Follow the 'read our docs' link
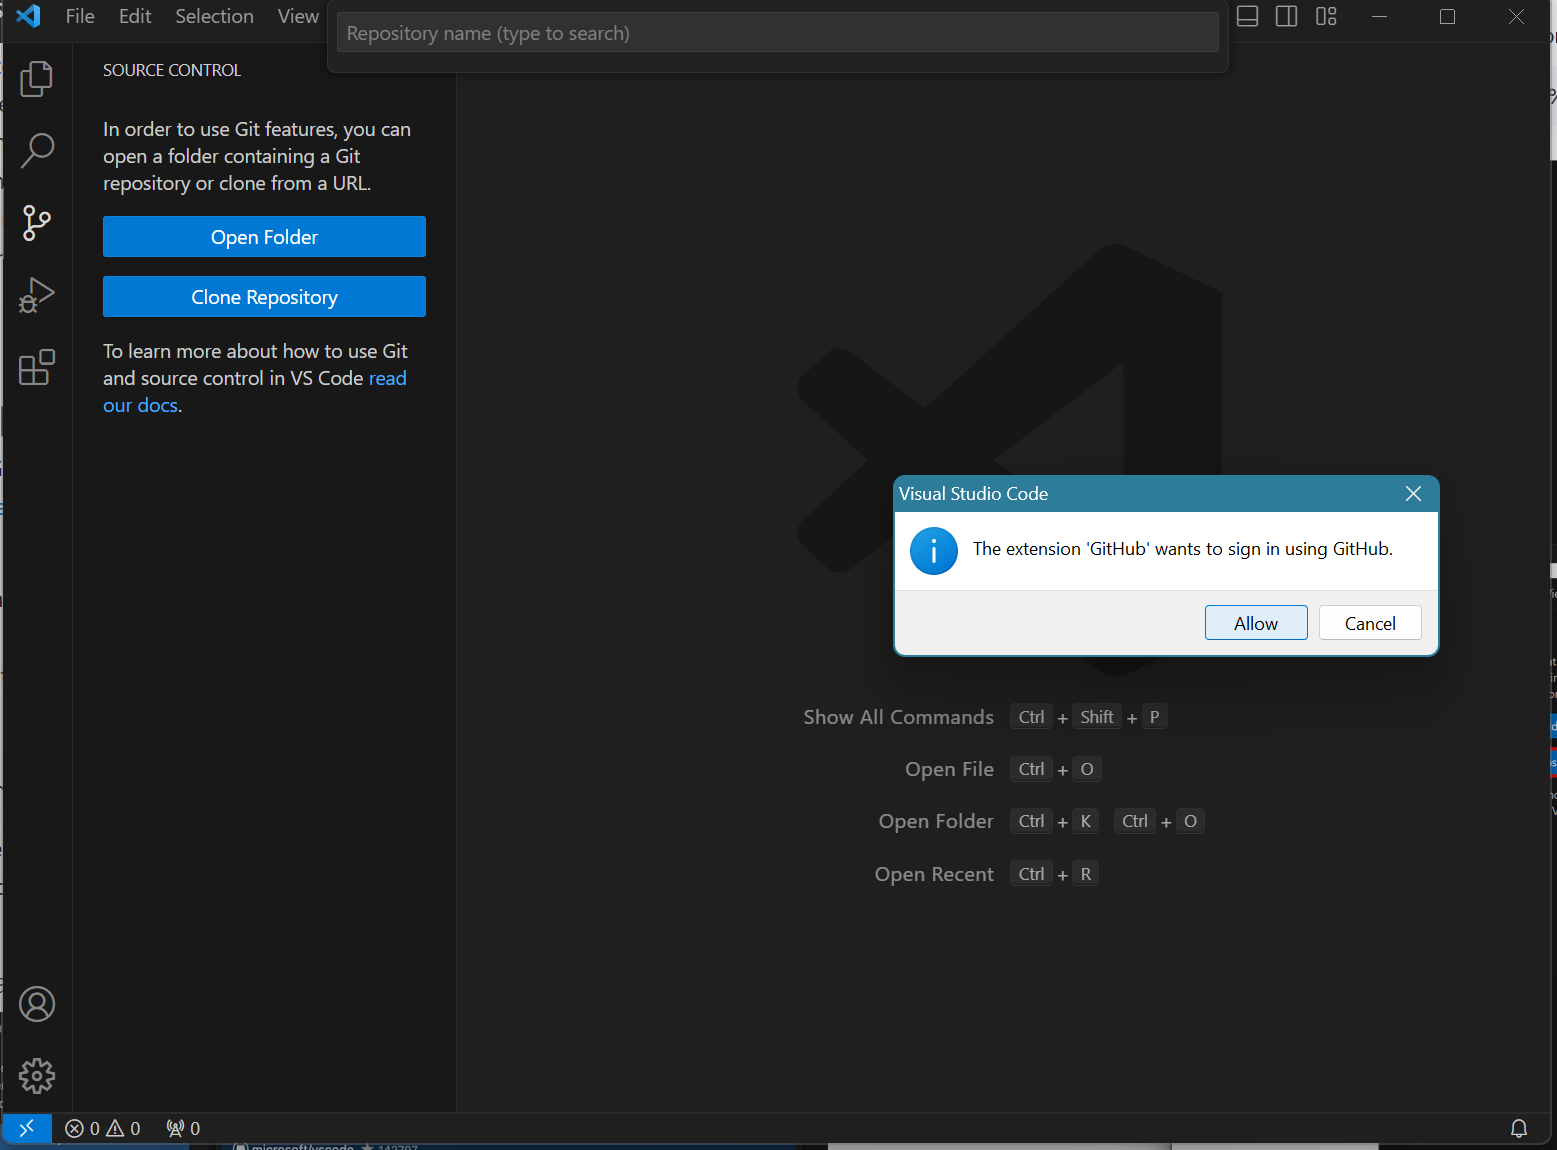 (x=387, y=378)
